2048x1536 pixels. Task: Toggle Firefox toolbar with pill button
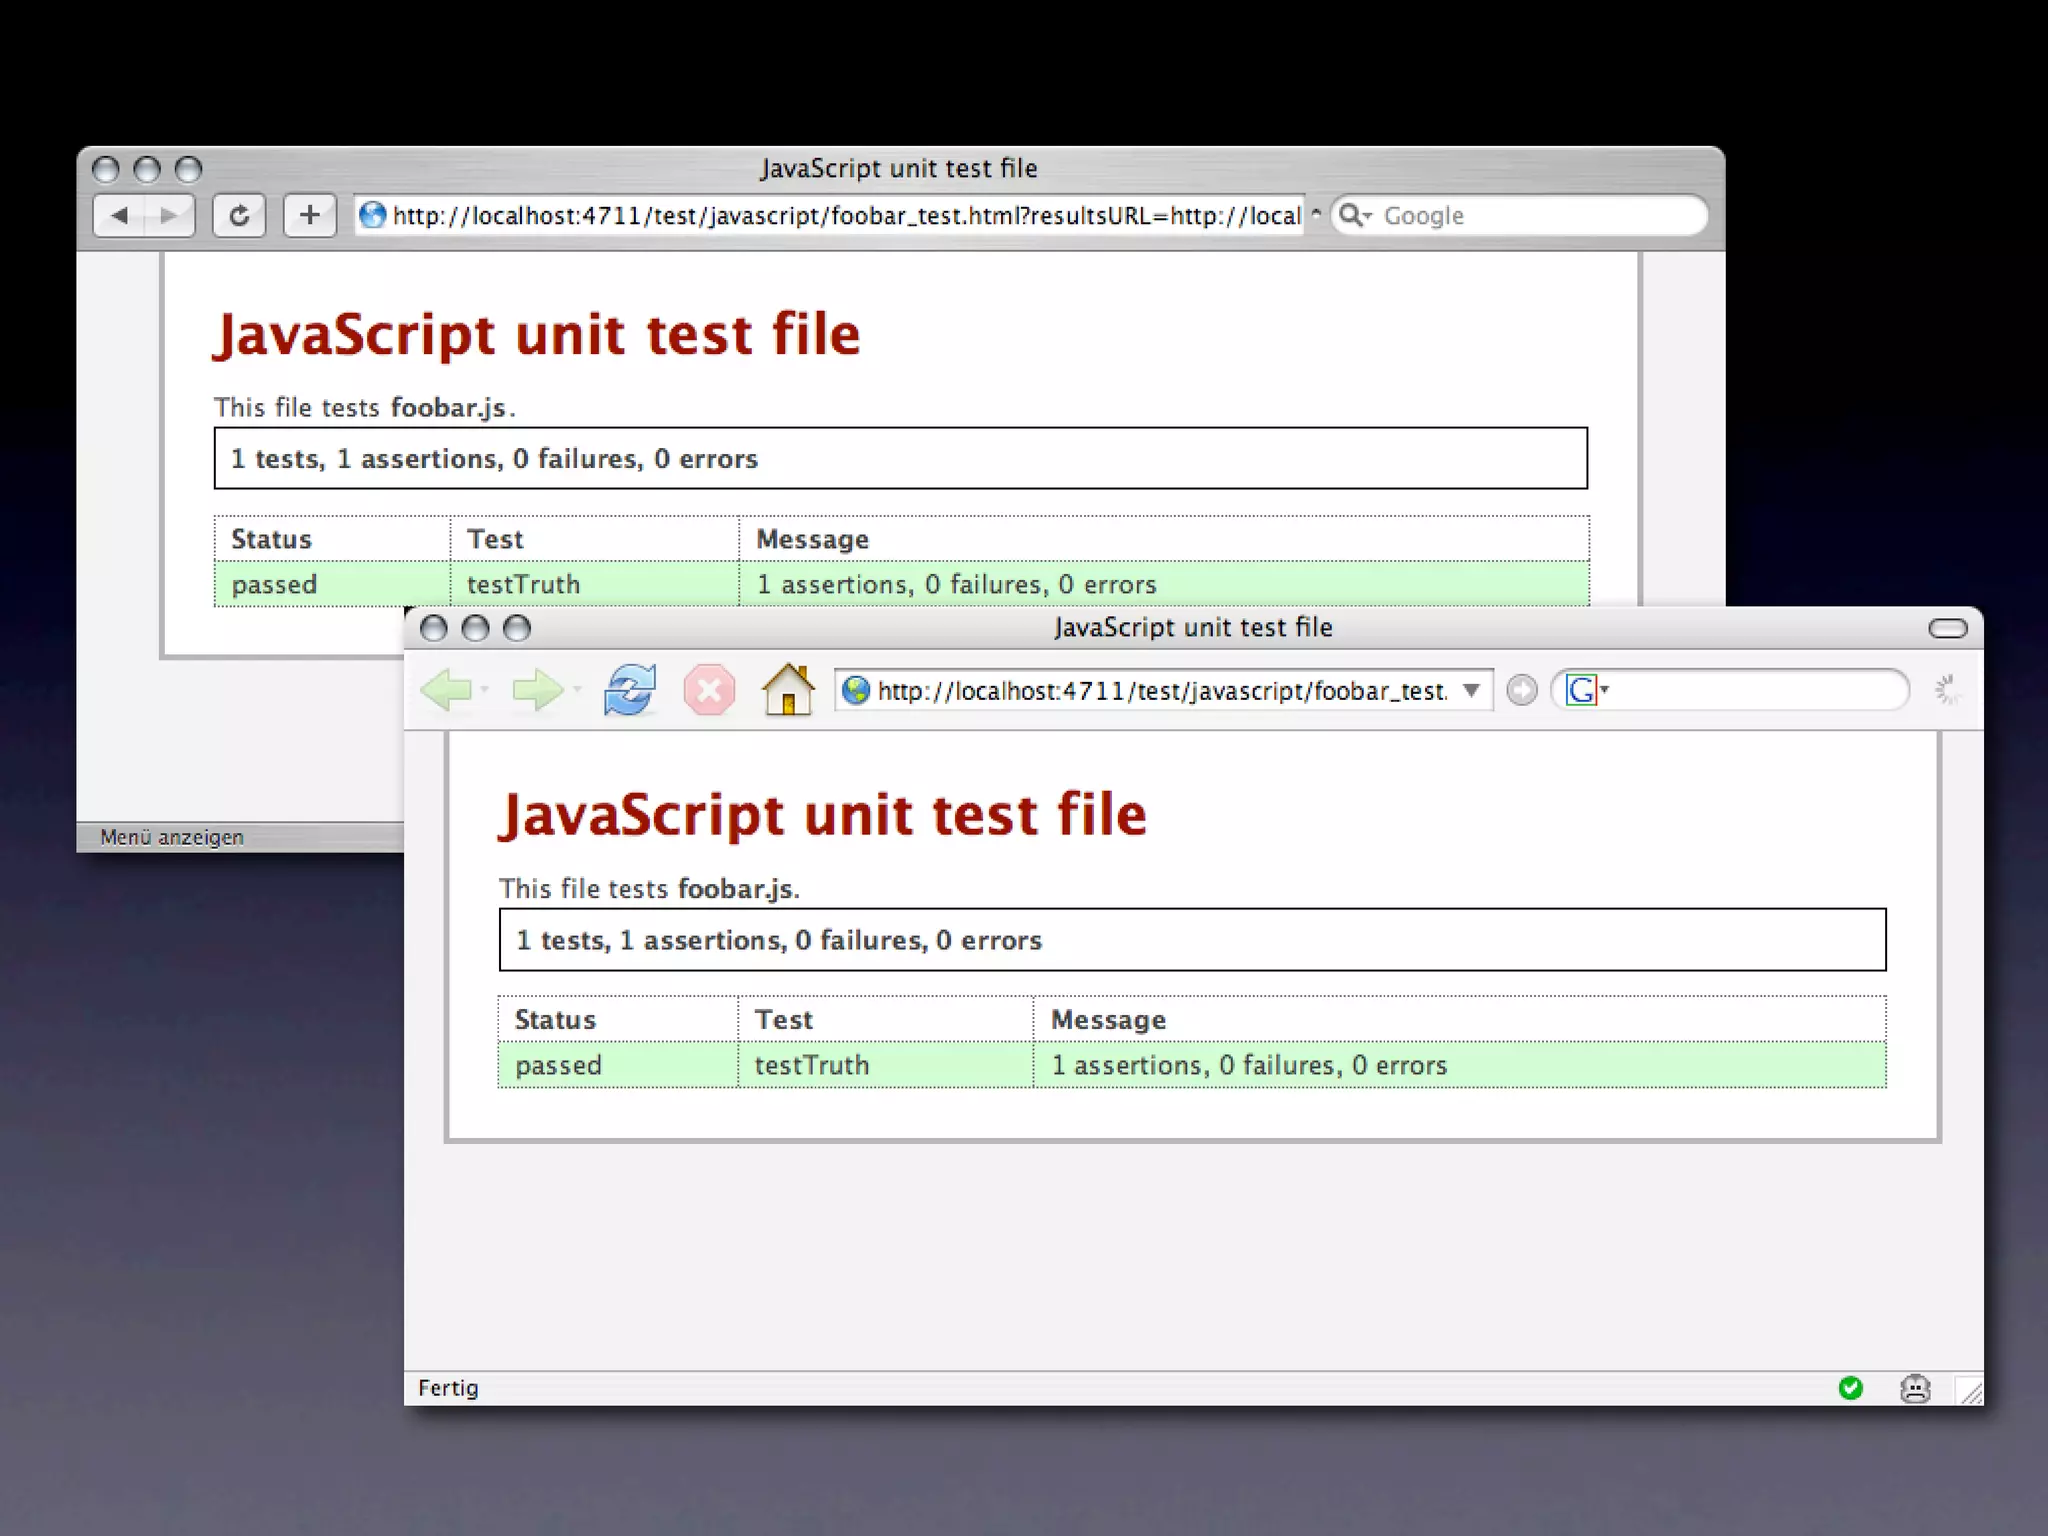(1947, 628)
